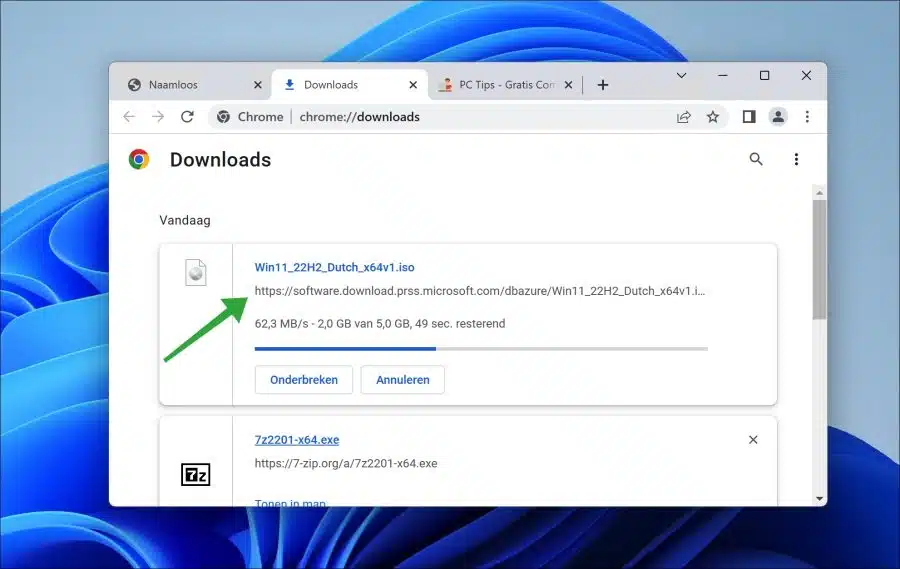This screenshot has height=569, width=900.
Task: Click the scrollbar down arrow
Action: click(x=820, y=498)
